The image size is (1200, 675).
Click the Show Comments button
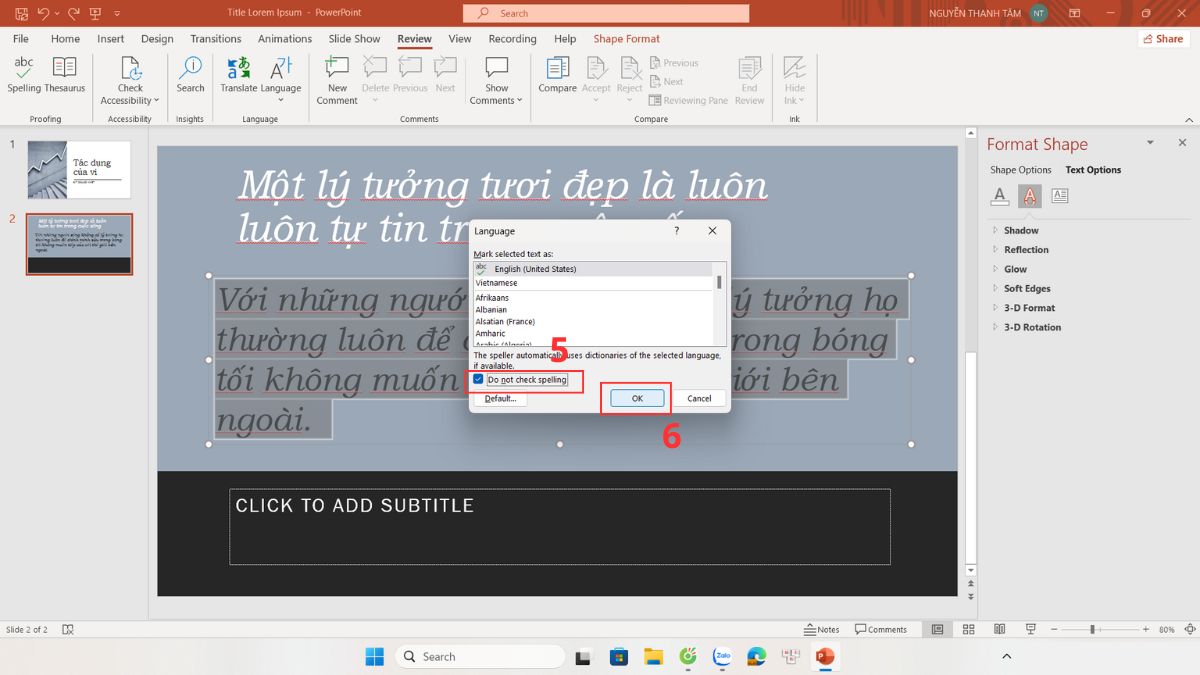coord(497,80)
